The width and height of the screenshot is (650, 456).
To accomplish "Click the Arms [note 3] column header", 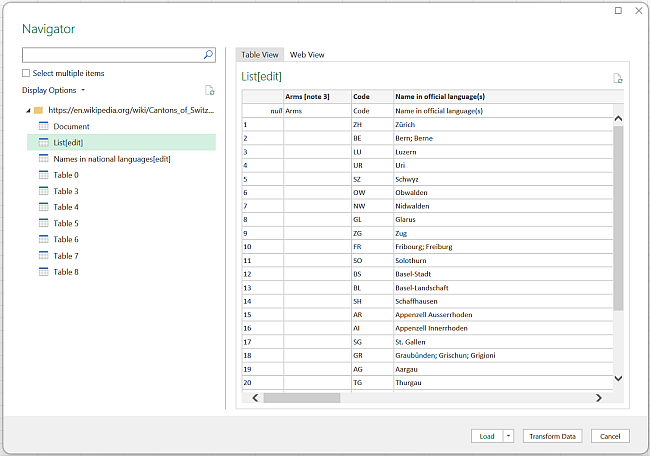I will pos(318,96).
